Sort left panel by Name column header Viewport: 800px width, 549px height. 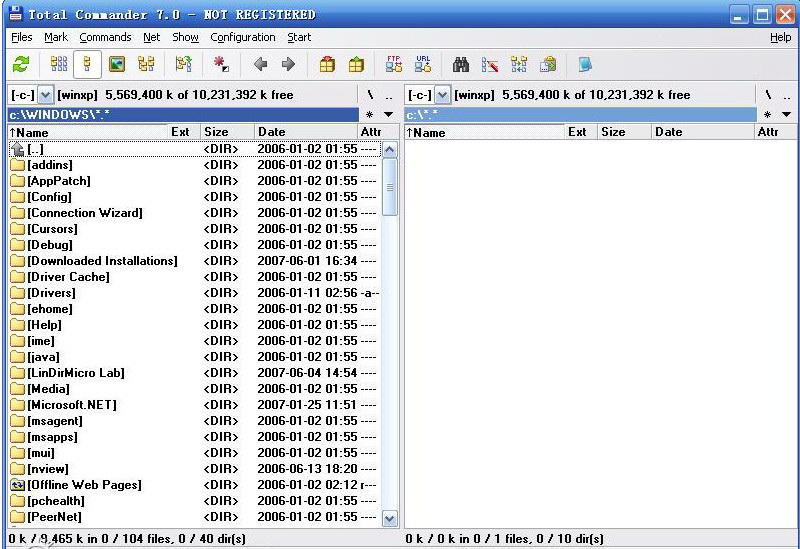click(87, 132)
